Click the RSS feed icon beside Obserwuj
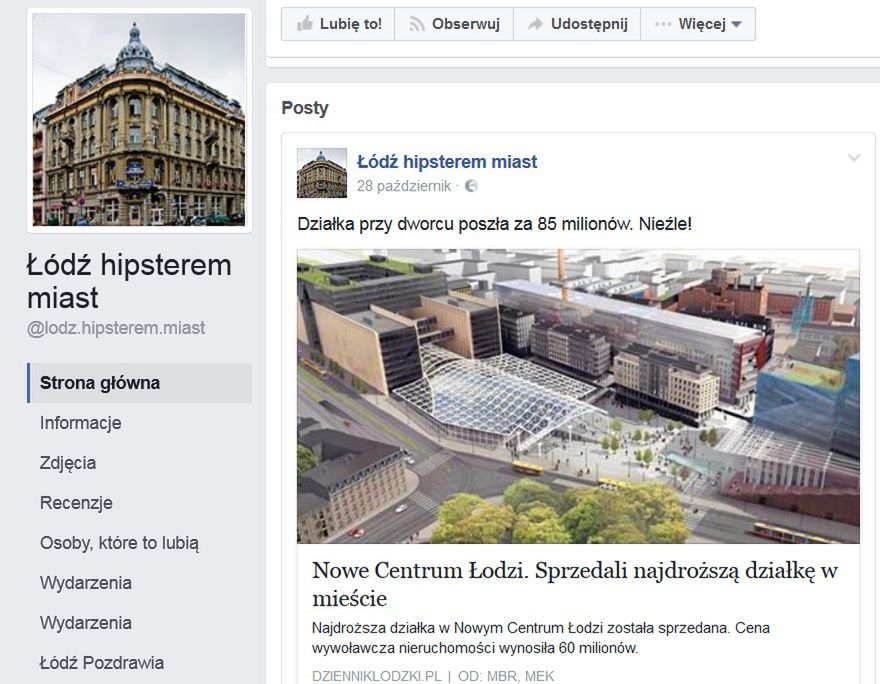 [416, 24]
